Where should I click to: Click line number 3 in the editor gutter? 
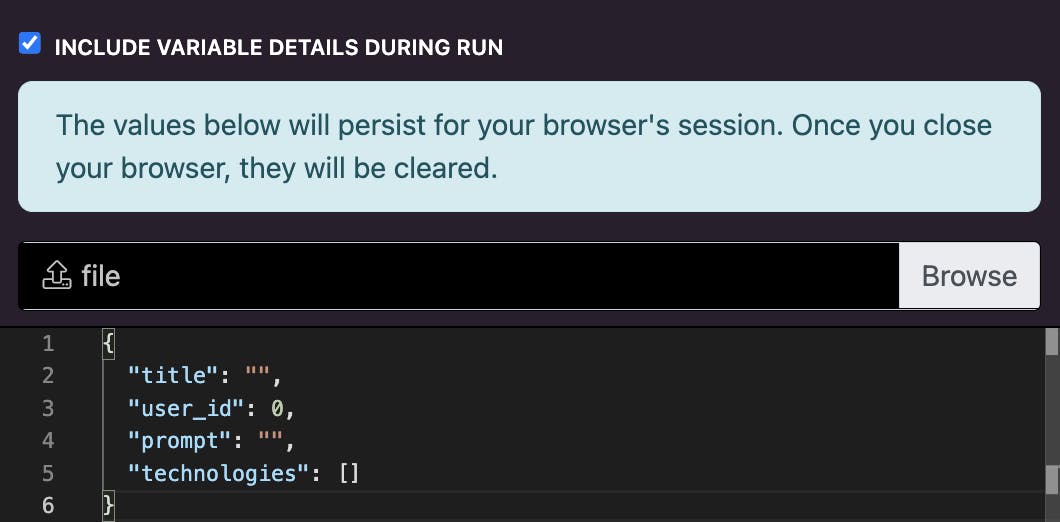coord(47,408)
